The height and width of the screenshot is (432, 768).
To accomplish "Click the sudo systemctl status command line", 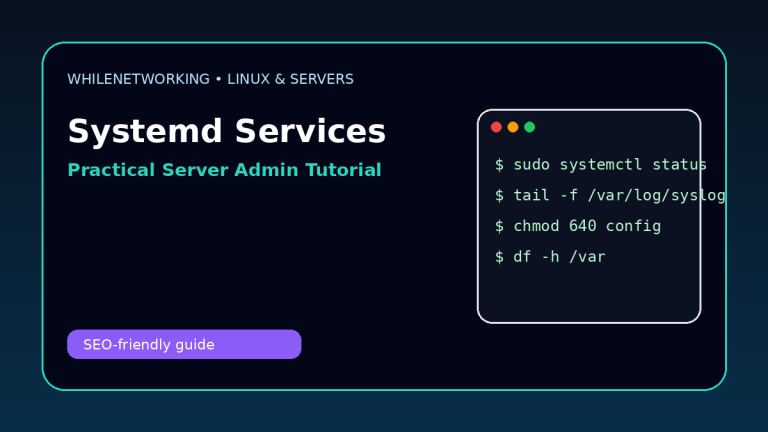I will 600,165.
